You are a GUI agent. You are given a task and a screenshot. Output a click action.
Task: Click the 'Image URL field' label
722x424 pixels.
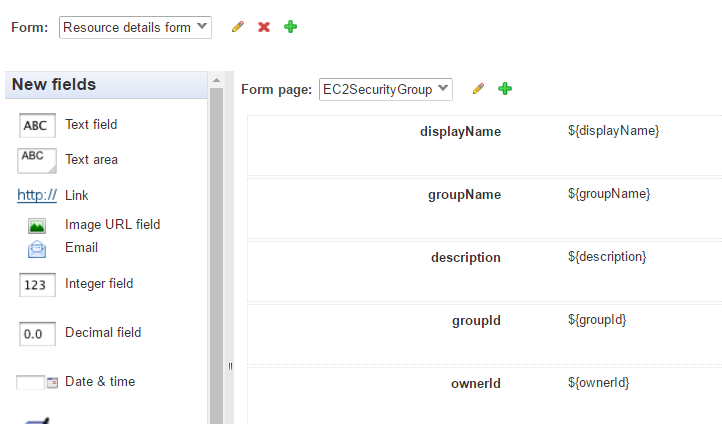tap(113, 224)
